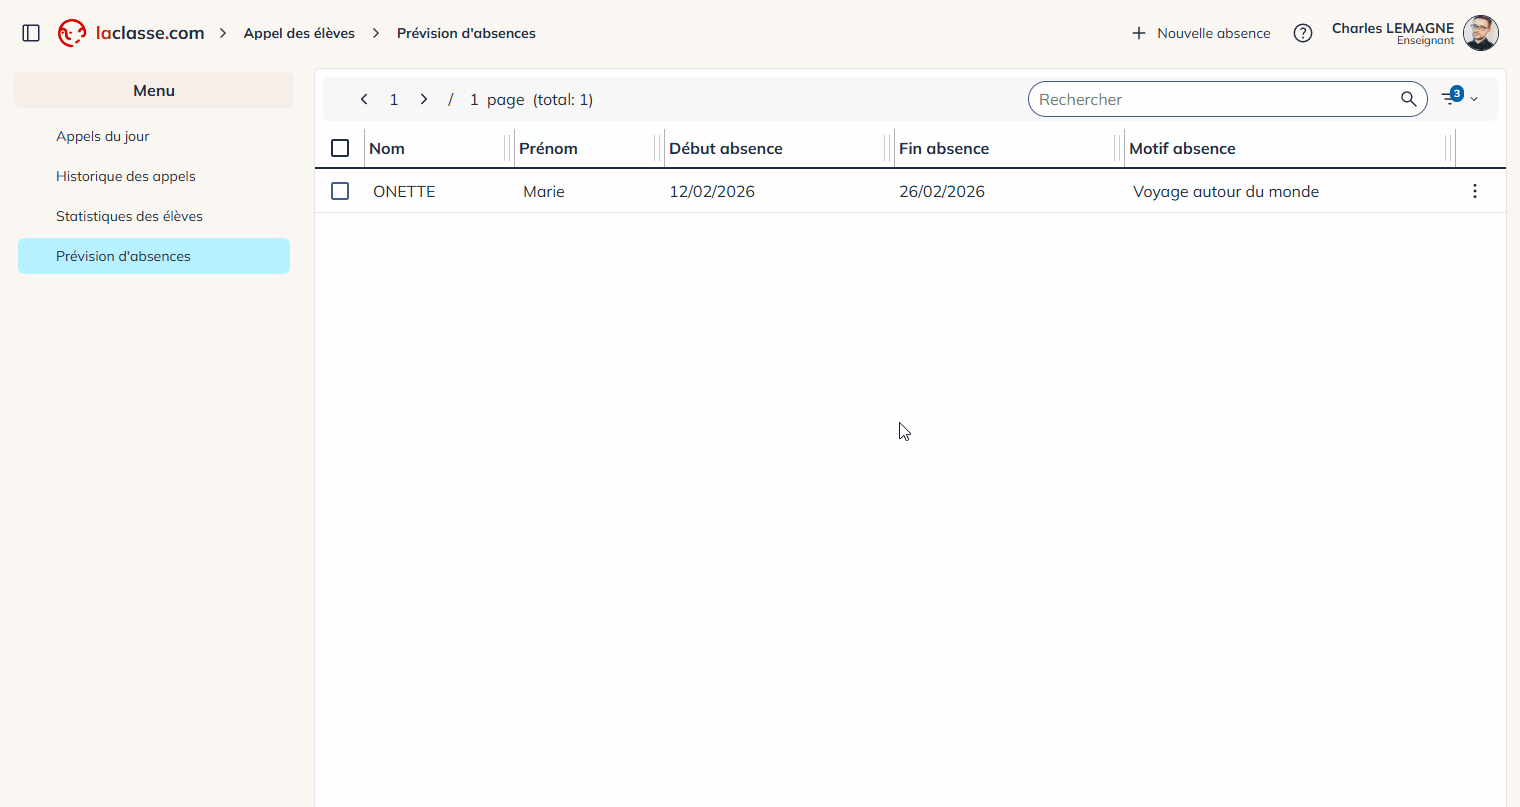
Task: Sort by Nom column header
Action: (387, 148)
